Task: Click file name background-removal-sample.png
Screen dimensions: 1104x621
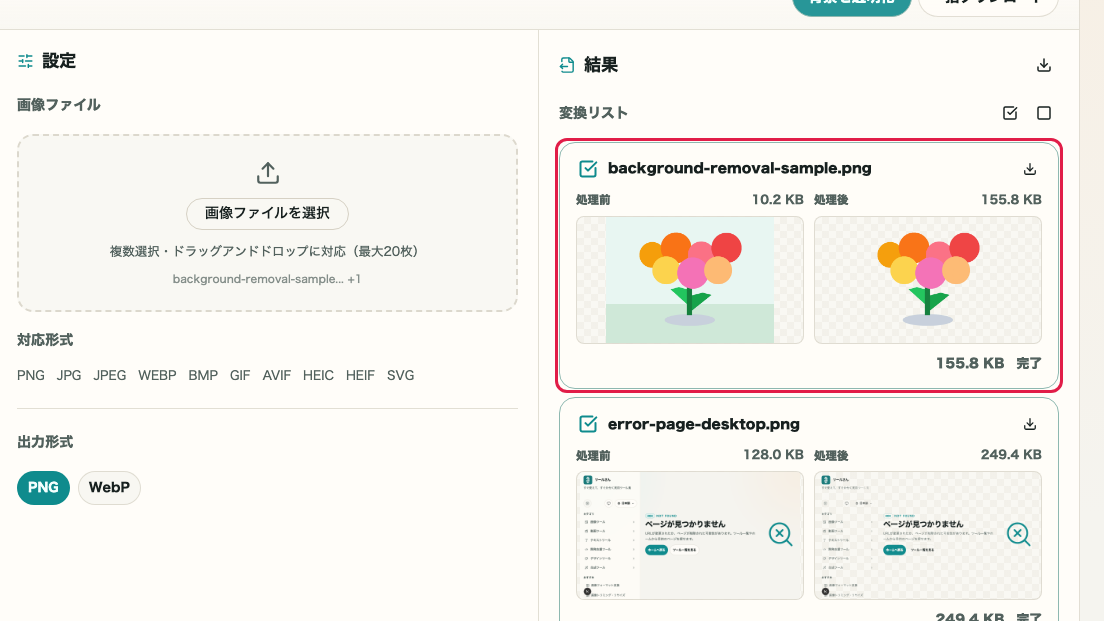Action: click(x=739, y=168)
